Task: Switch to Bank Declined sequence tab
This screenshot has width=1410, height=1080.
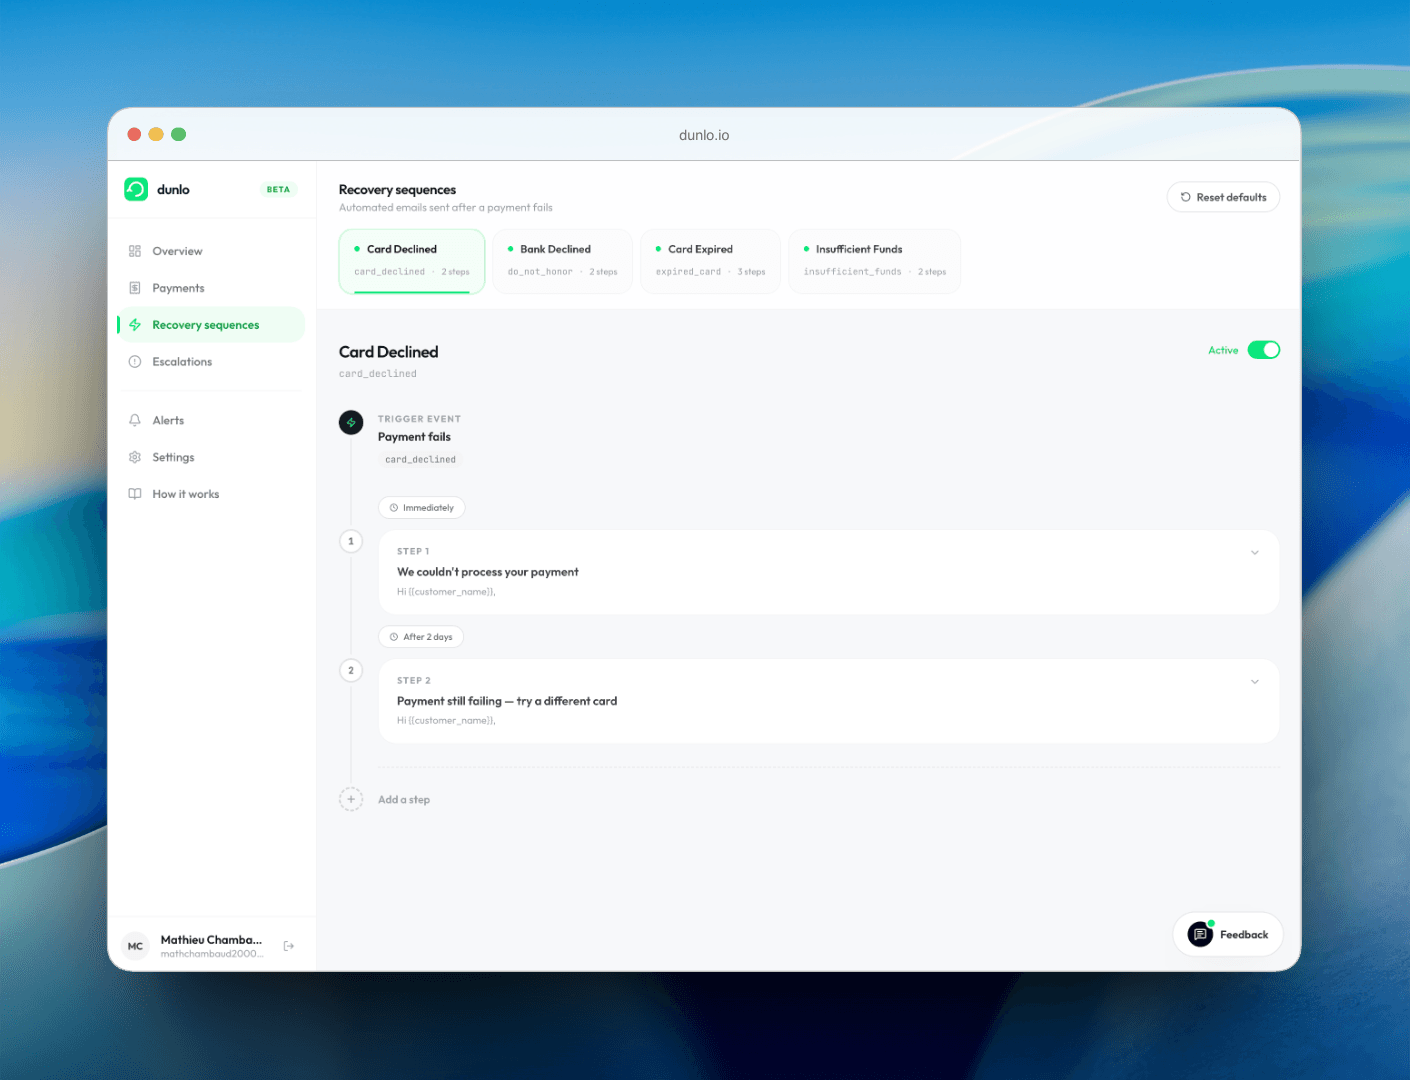Action: pyautogui.click(x=563, y=261)
